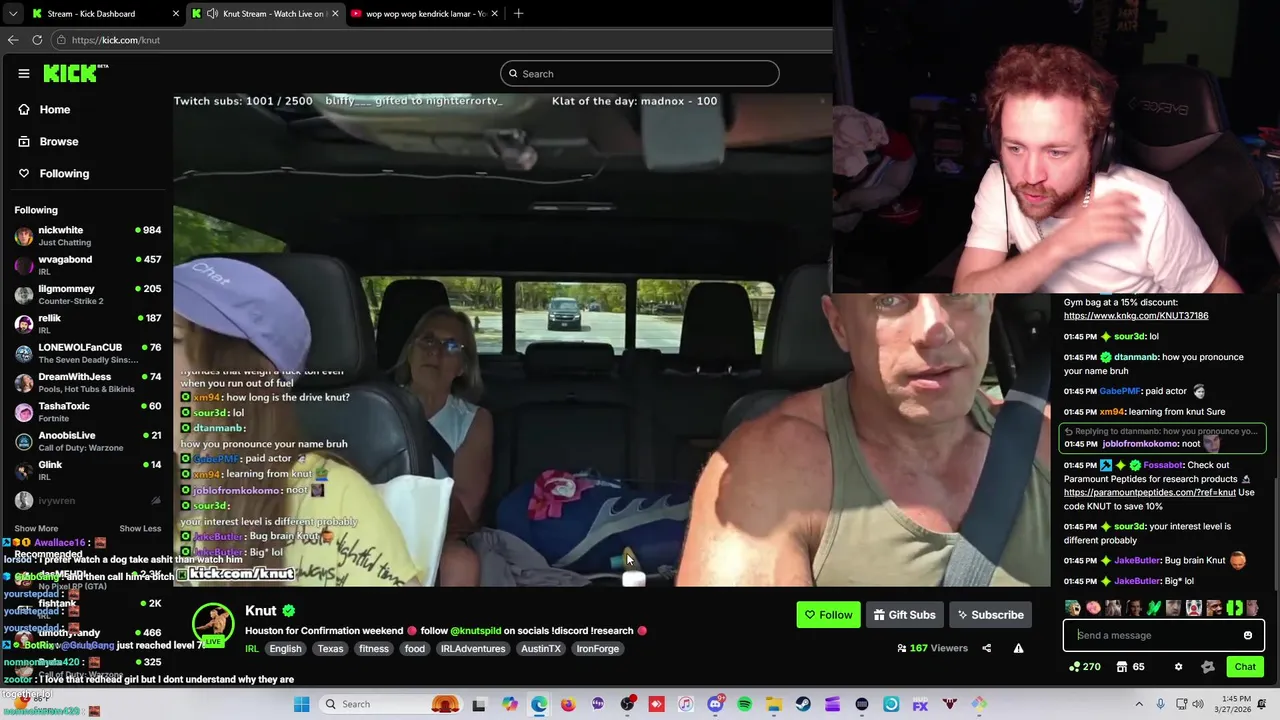This screenshot has width=1280, height=720.
Task: Click the report warning triangle icon
Action: click(x=1018, y=648)
